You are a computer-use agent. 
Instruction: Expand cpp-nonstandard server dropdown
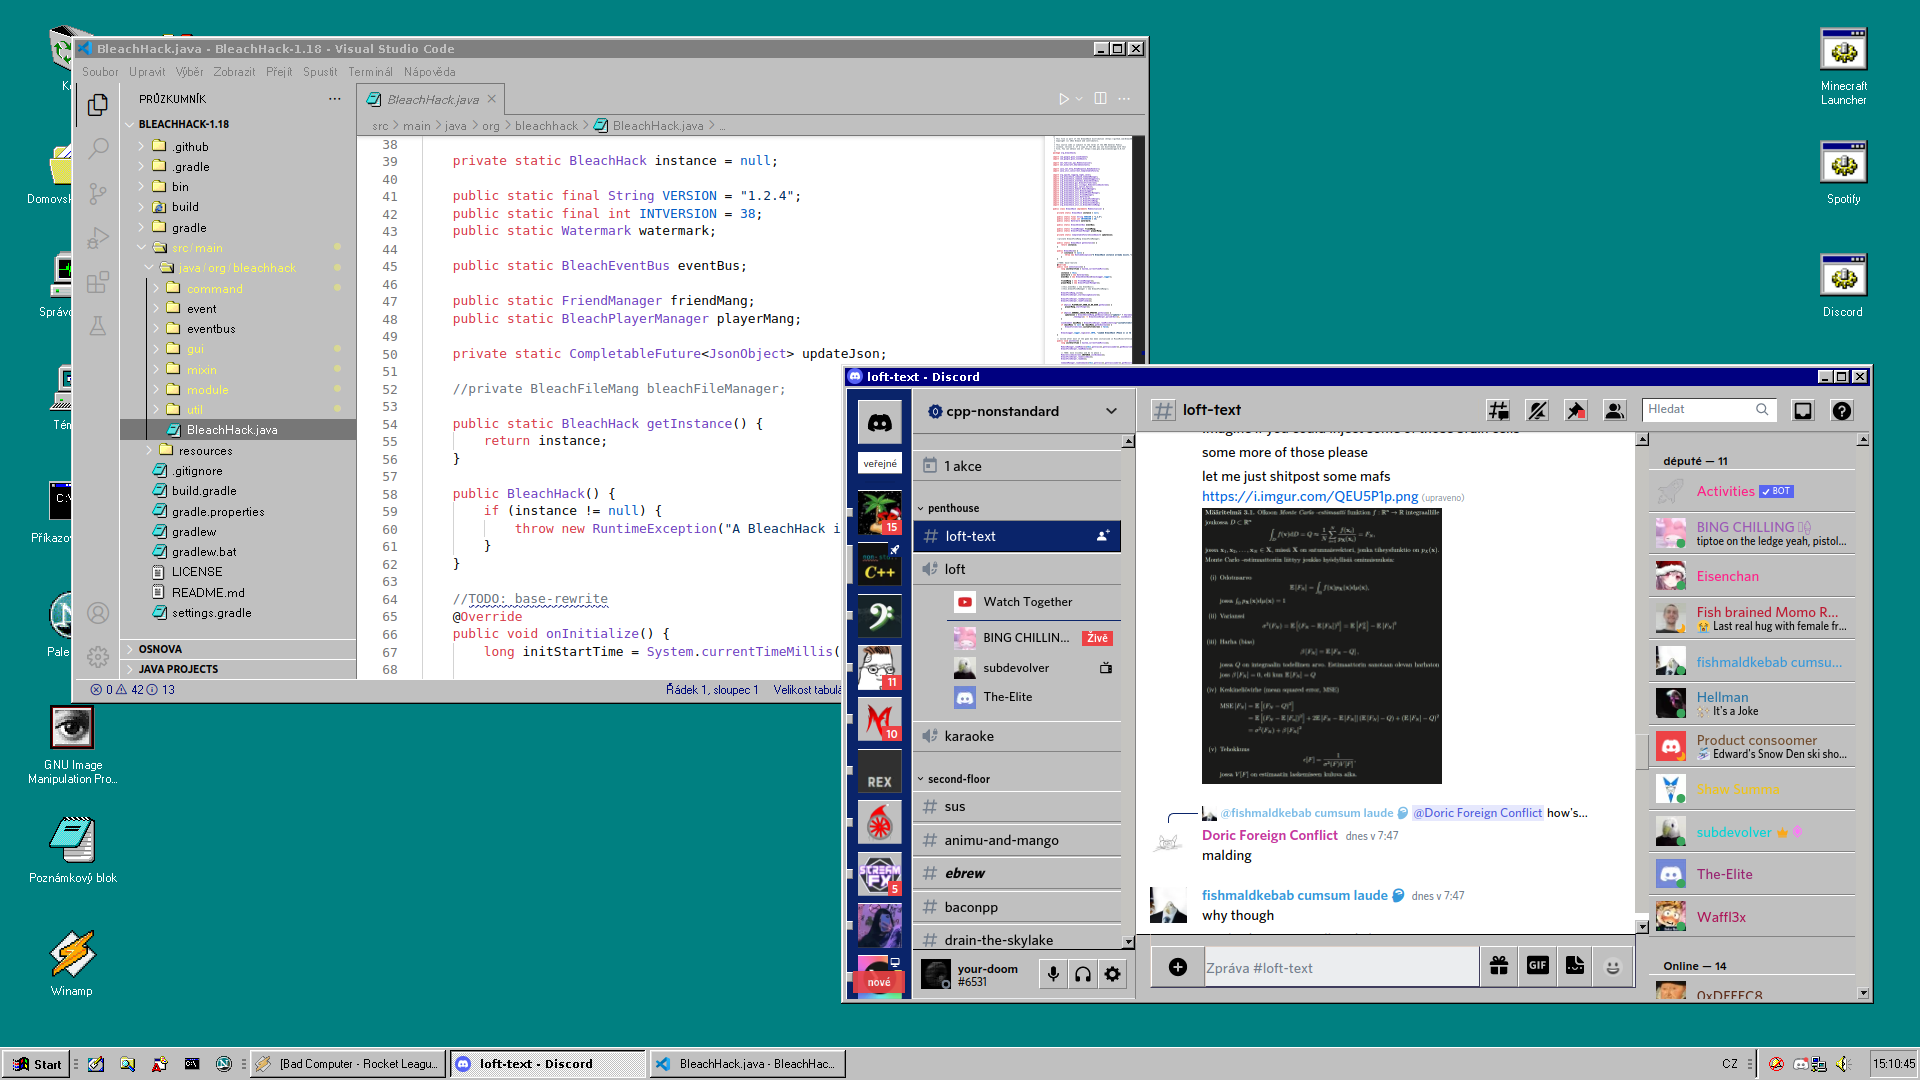[1110, 411]
